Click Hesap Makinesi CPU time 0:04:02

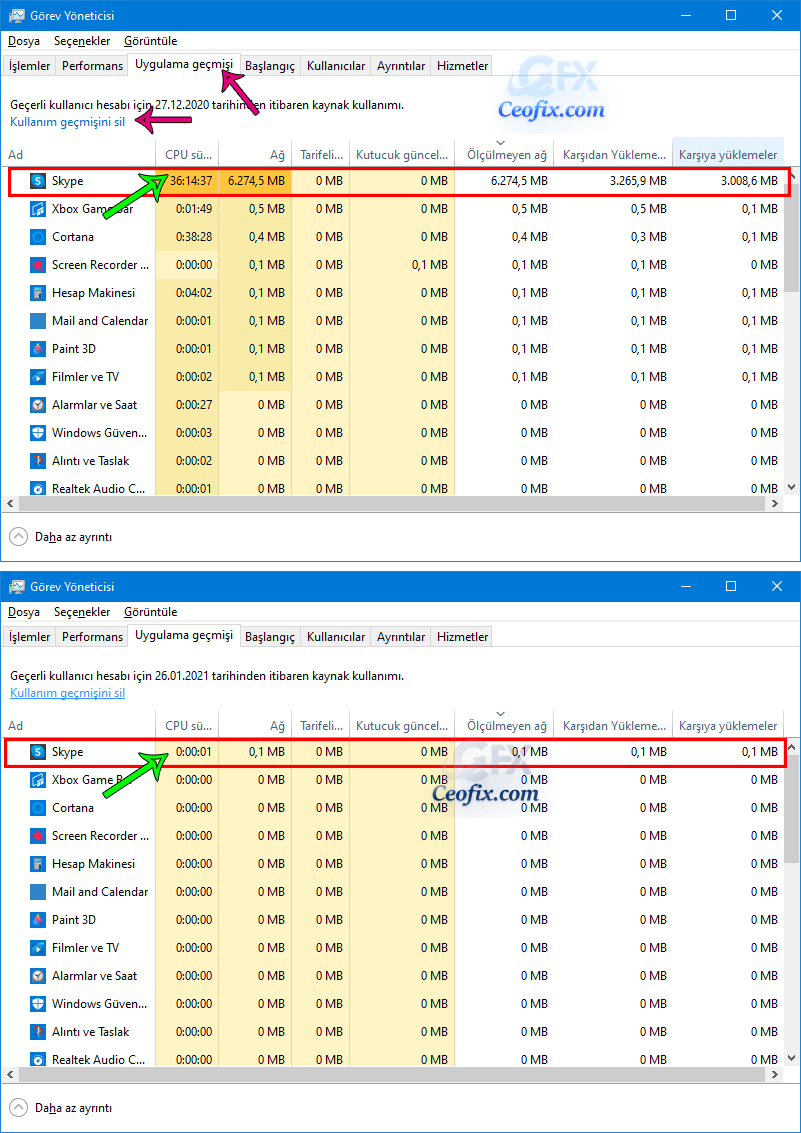(x=194, y=293)
